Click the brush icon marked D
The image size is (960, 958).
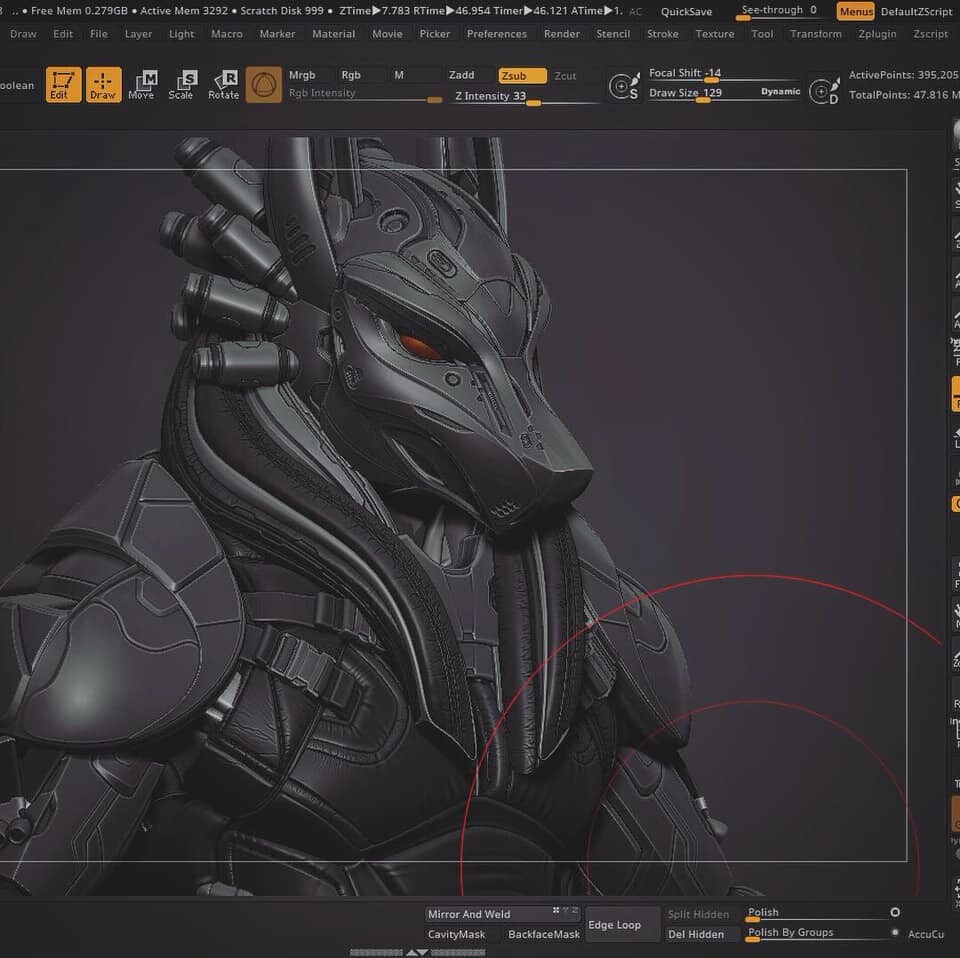coord(823,91)
